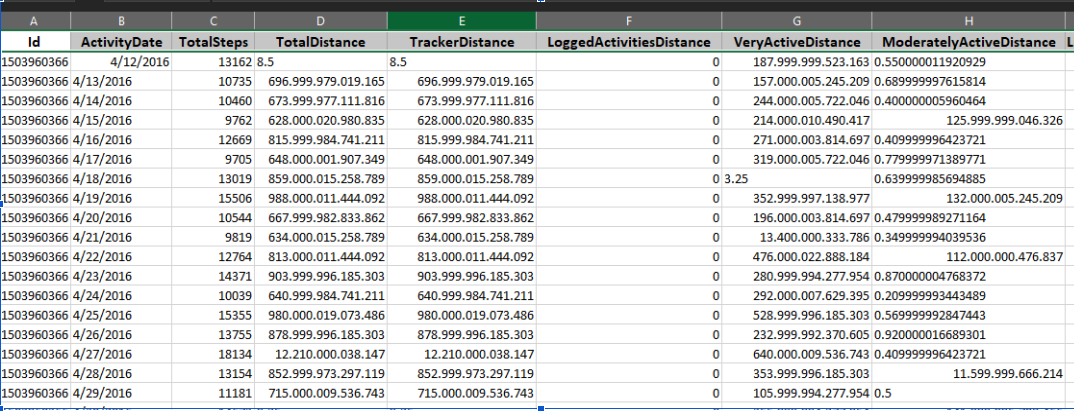Select TotalSteps cell 10735
Viewport: 1074px width, 411px height.
pyautogui.click(x=213, y=82)
